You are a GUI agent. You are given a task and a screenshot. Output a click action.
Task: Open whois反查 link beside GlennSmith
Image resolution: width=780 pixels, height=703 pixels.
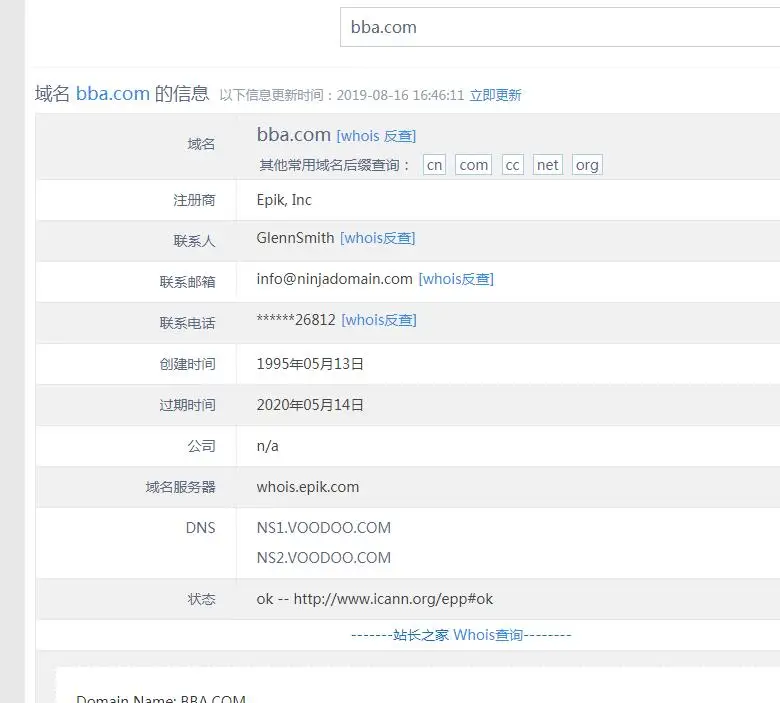(378, 238)
